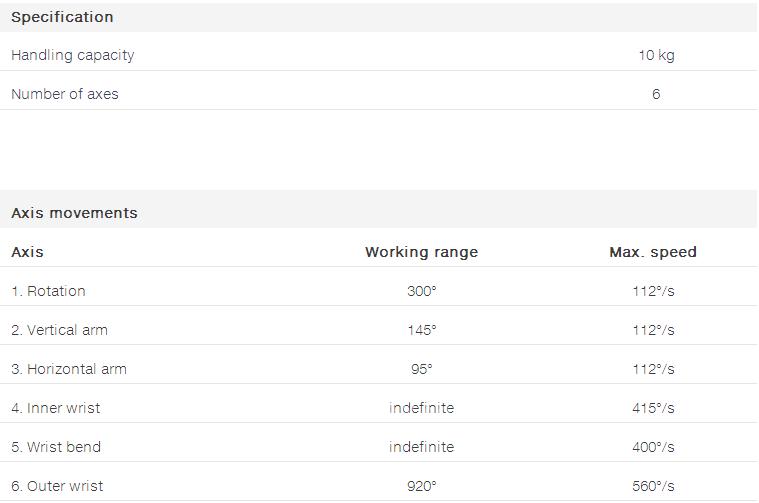This screenshot has height=503, width=759.
Task: Click the 415°/s max speed value
Action: pos(655,408)
